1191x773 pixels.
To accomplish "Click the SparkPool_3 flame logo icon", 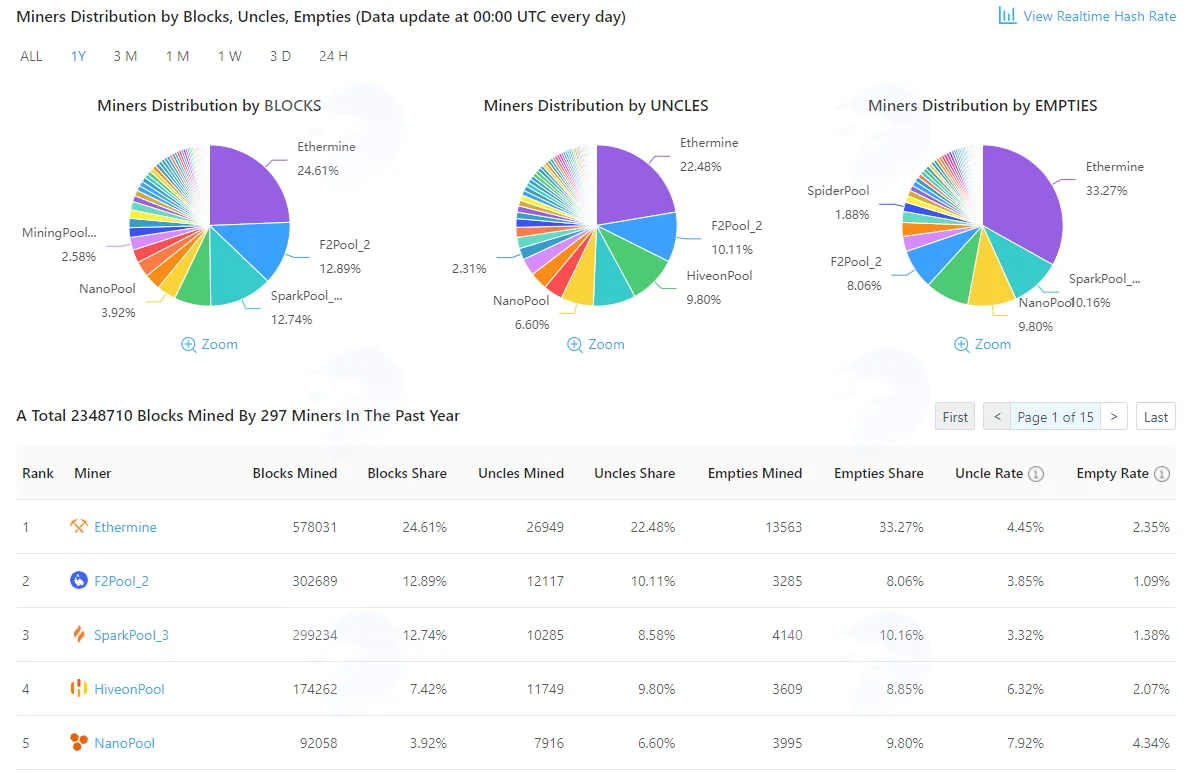I will pyautogui.click(x=78, y=634).
